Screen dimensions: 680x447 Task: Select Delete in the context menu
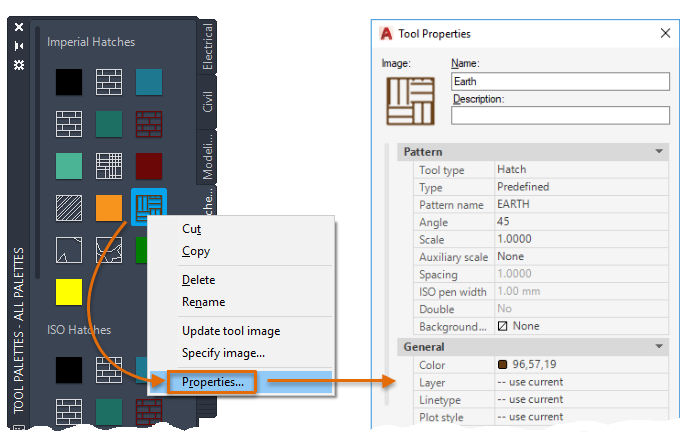point(198,280)
